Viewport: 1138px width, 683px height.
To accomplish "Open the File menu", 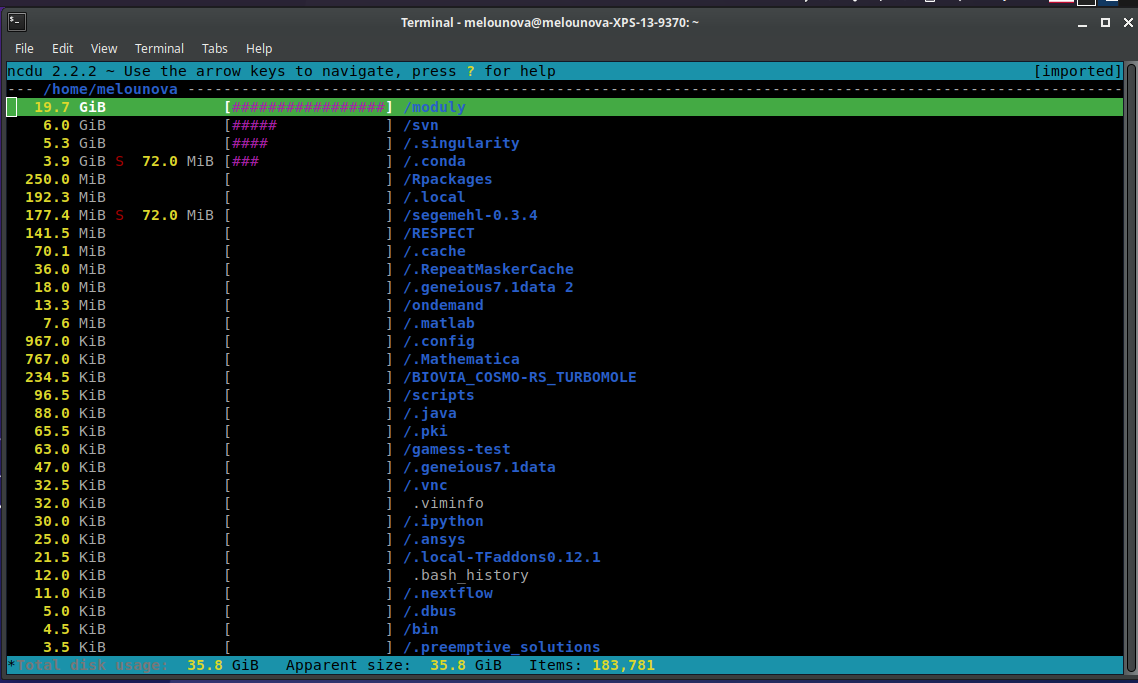I will coord(24,48).
